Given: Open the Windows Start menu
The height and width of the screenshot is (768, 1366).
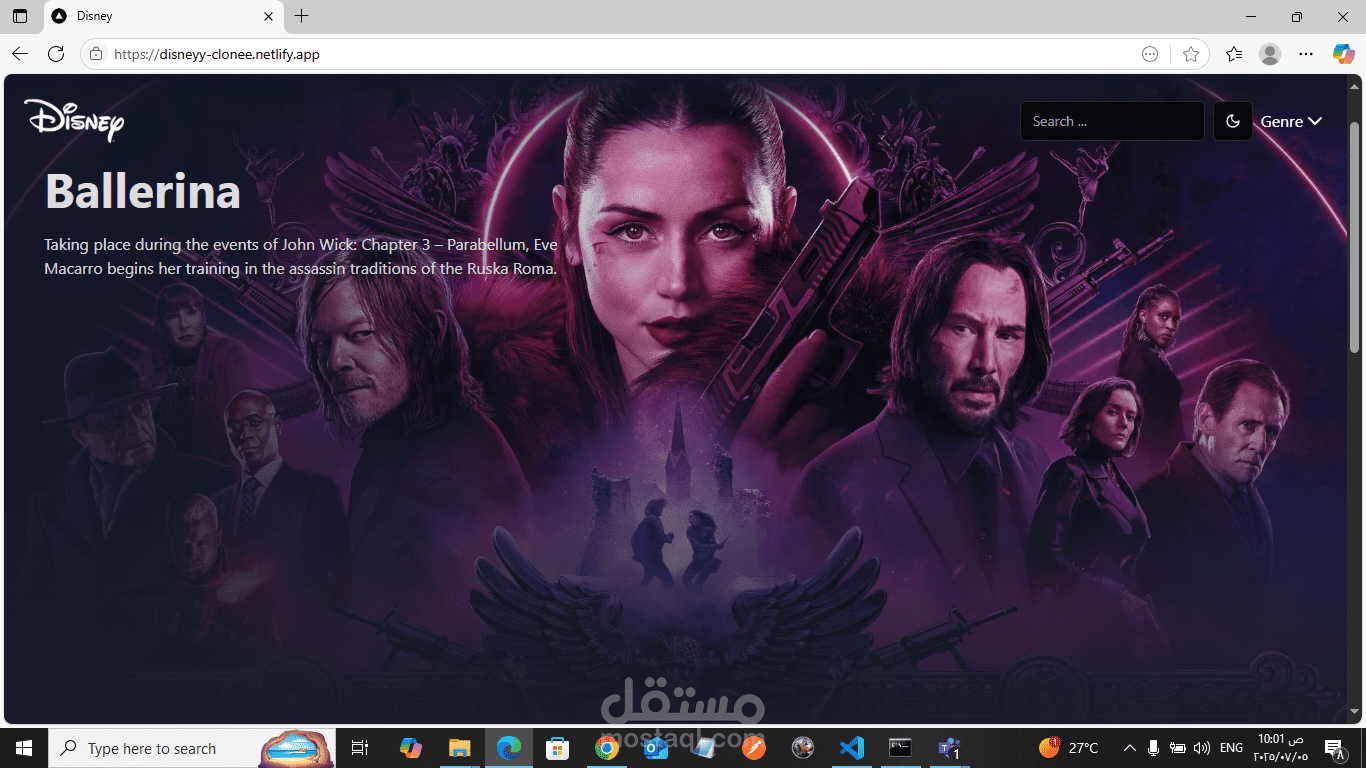Looking at the screenshot, I should [x=23, y=748].
